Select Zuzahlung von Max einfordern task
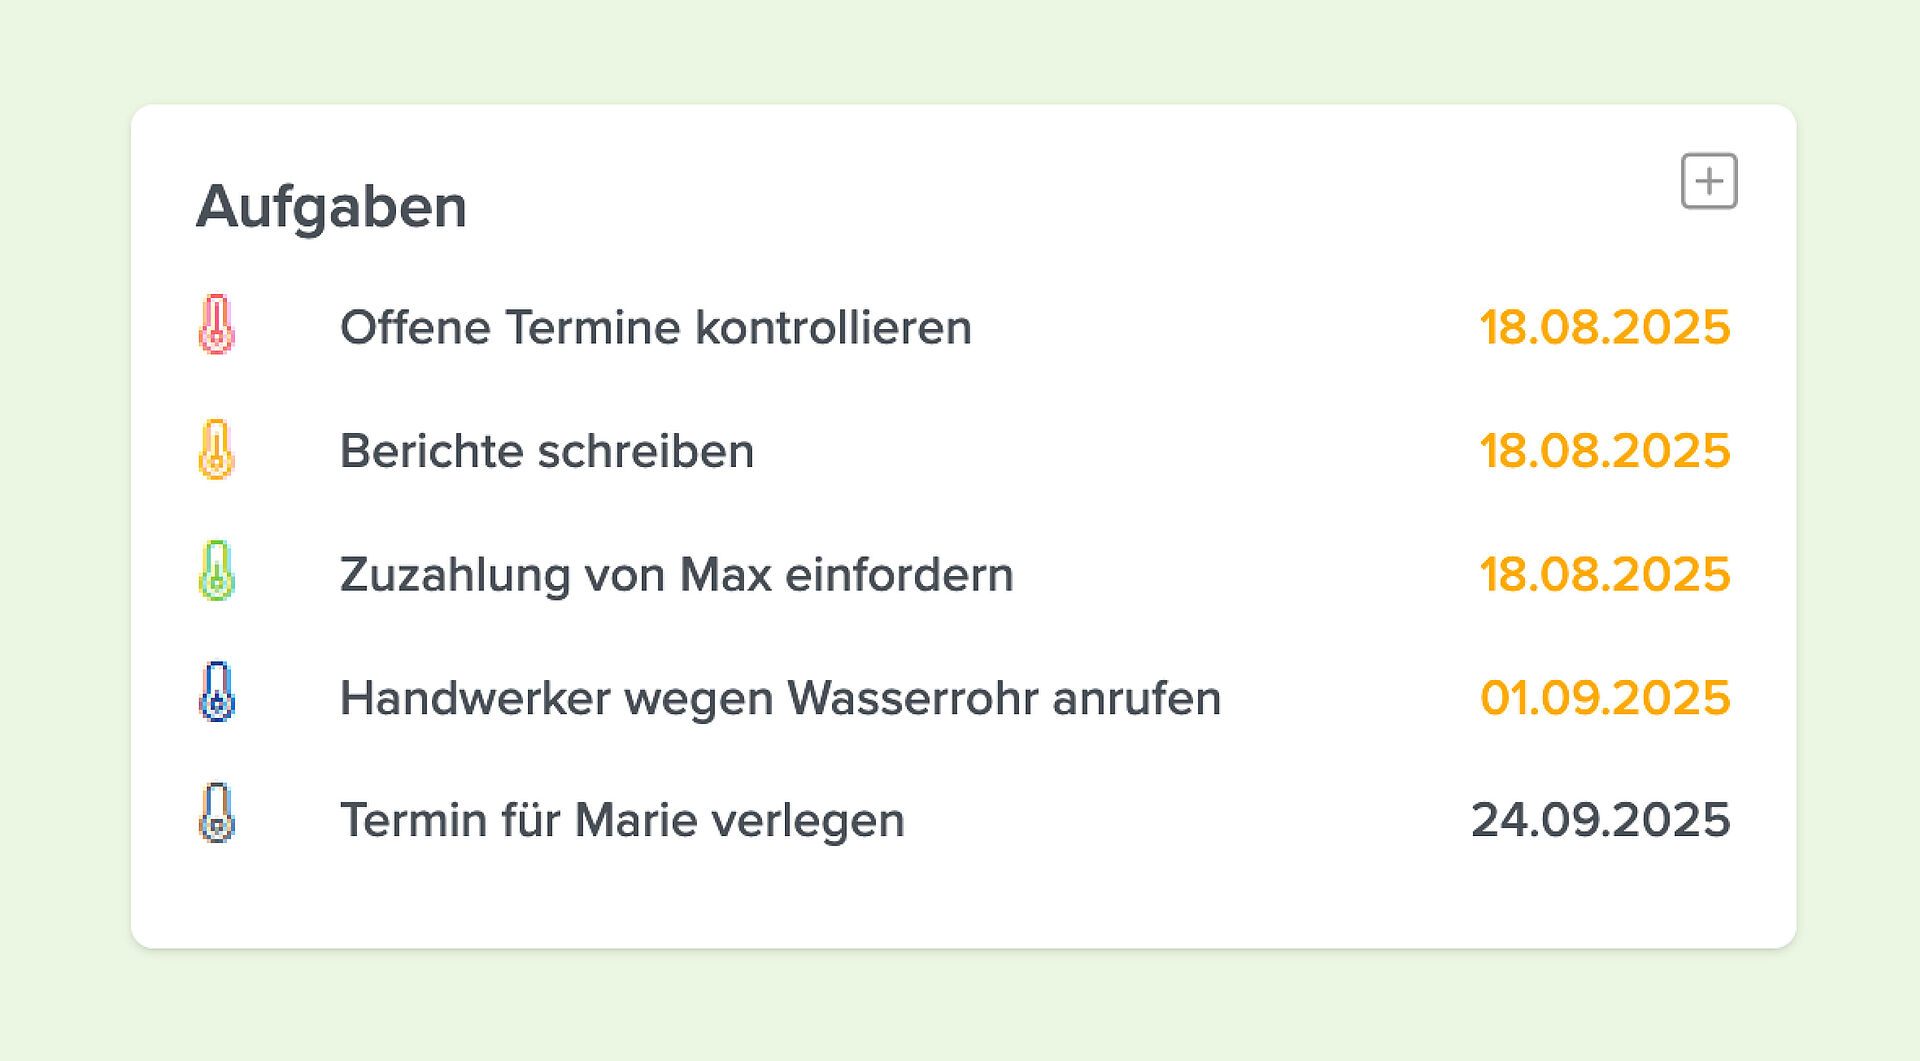Viewport: 1920px width, 1061px height. [x=677, y=574]
